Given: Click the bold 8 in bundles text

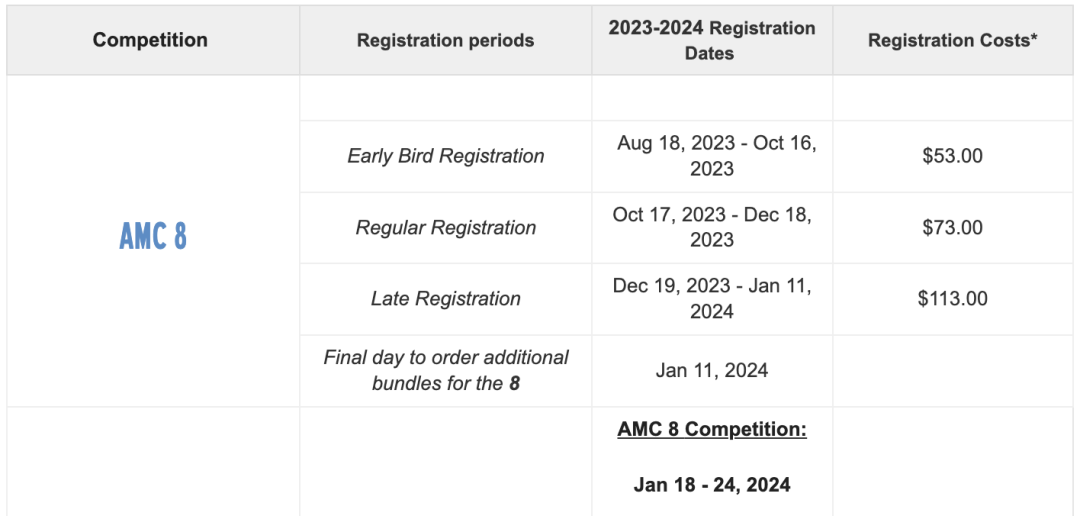Looking at the screenshot, I should click(x=515, y=384).
